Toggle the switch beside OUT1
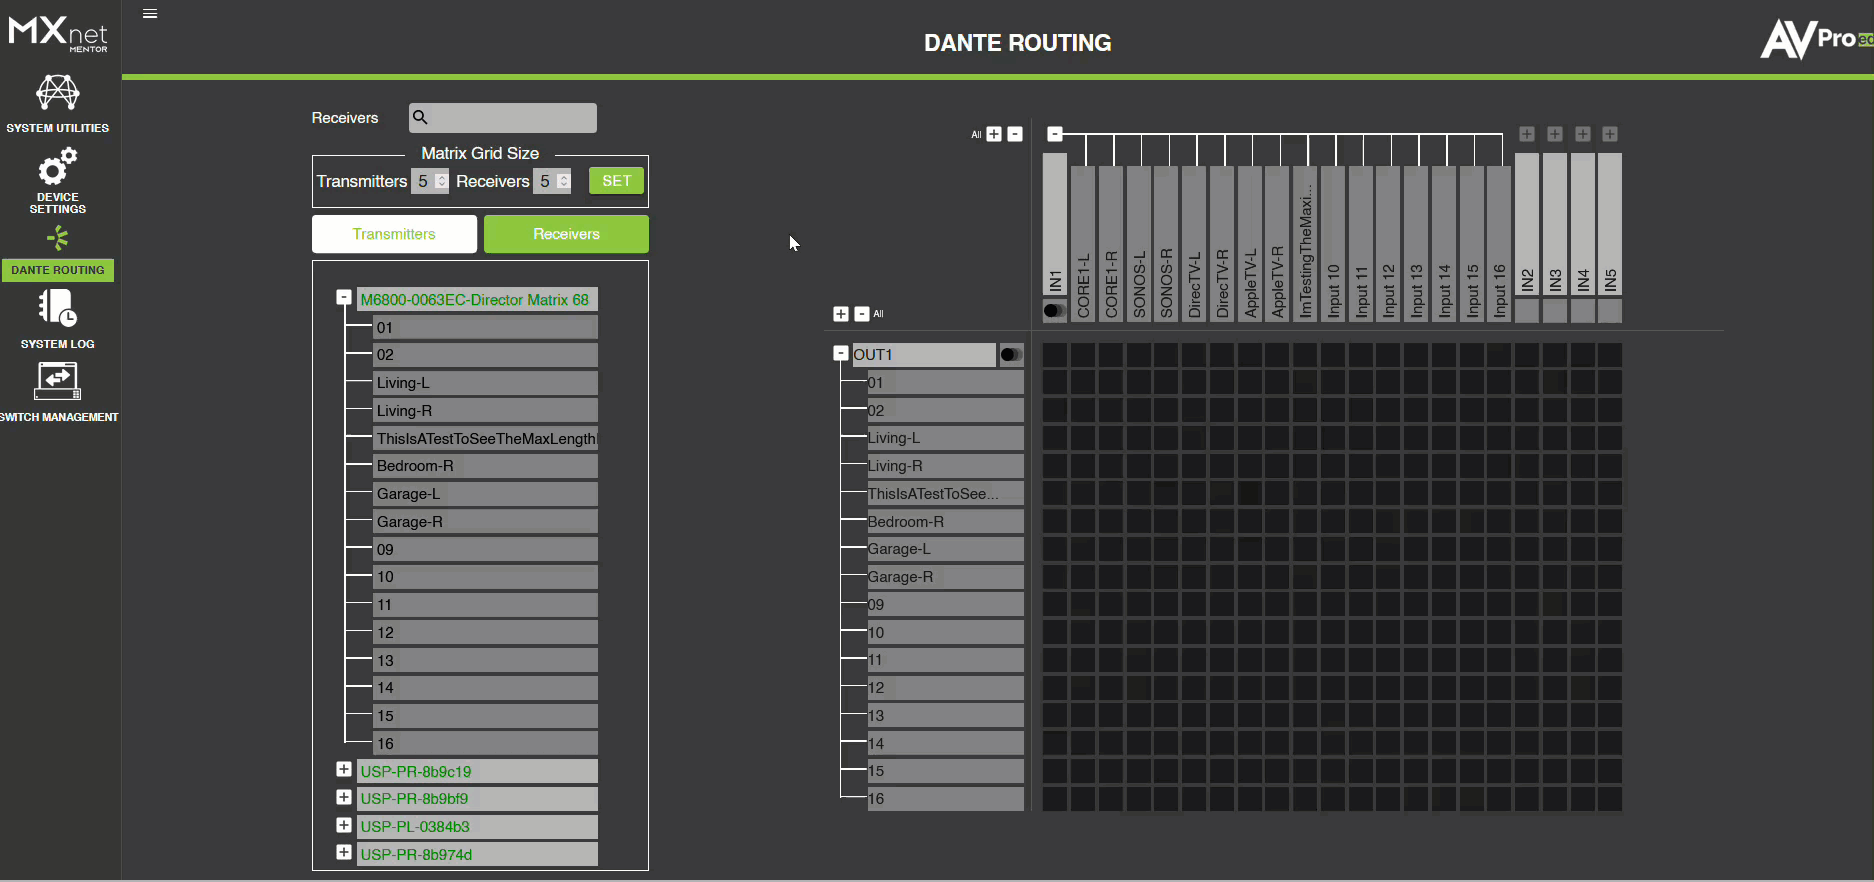 1010,355
